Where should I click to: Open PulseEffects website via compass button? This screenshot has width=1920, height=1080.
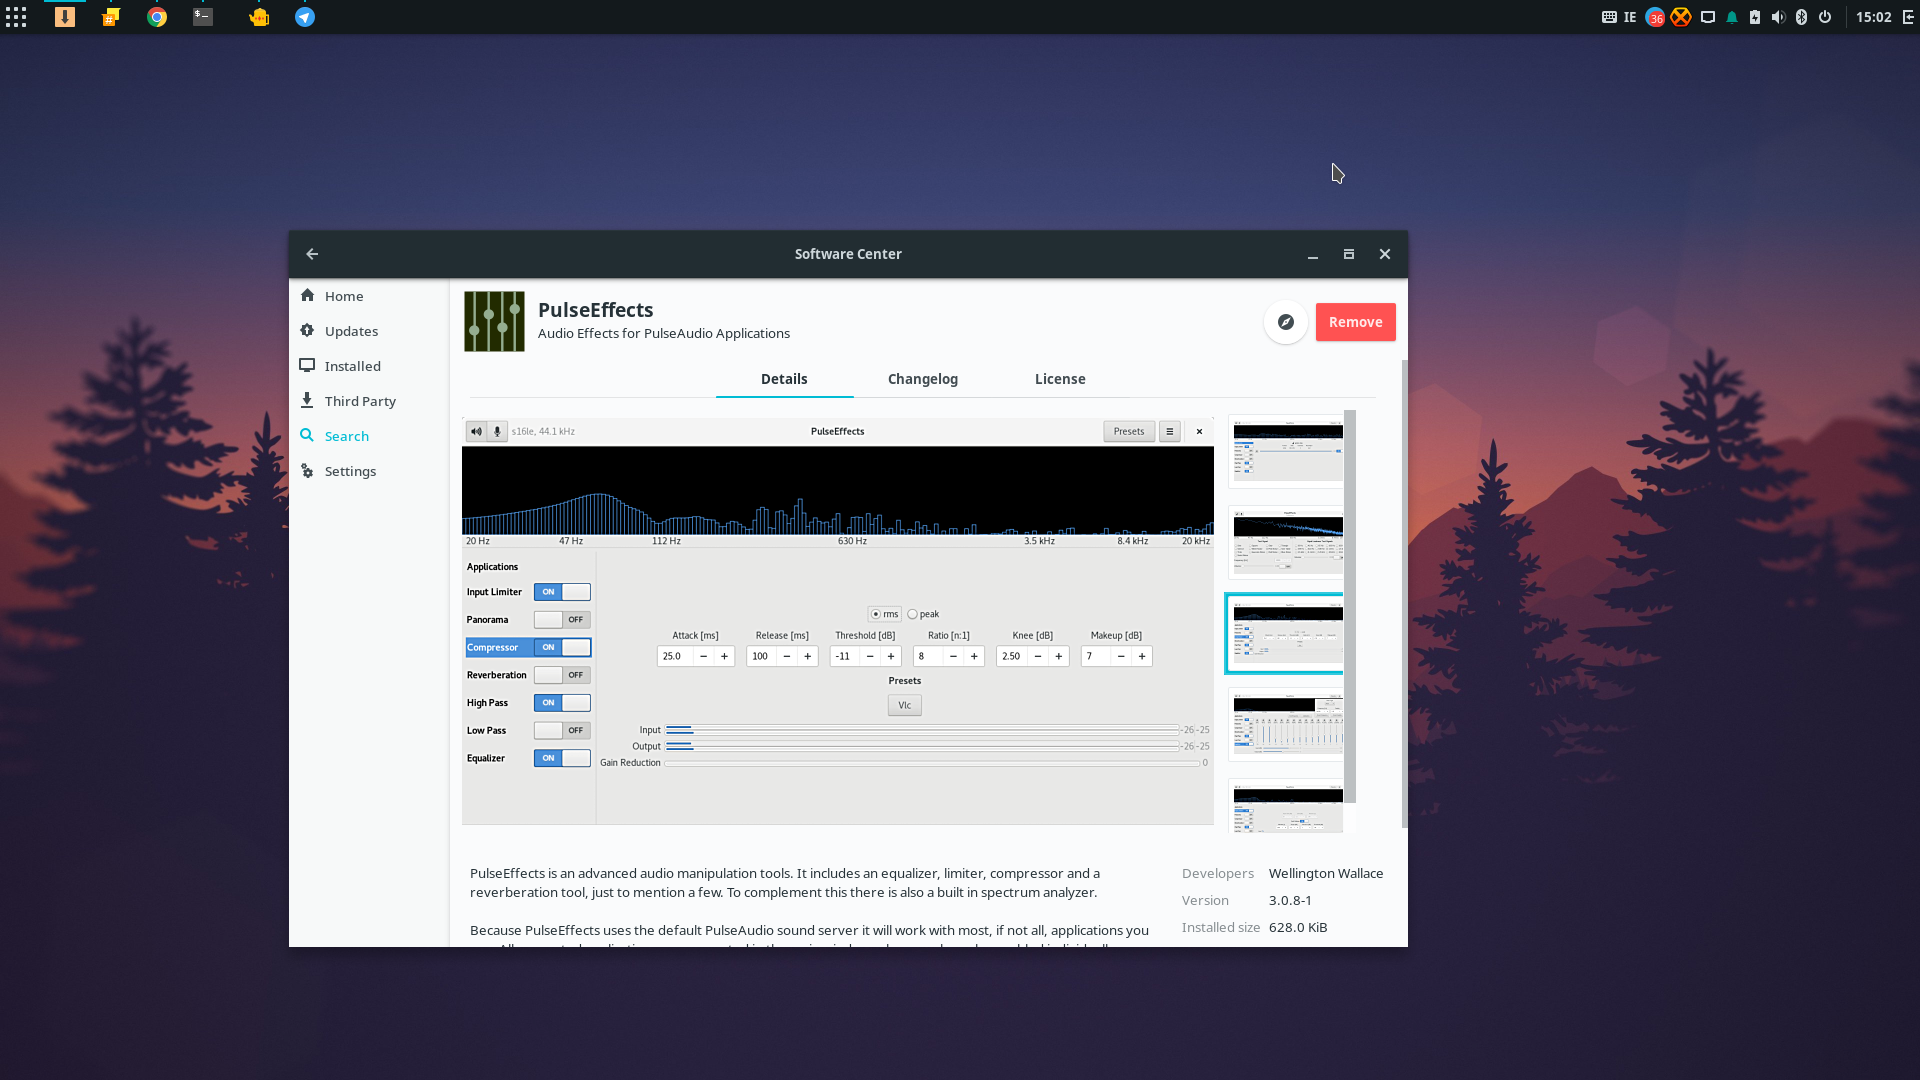(x=1286, y=322)
